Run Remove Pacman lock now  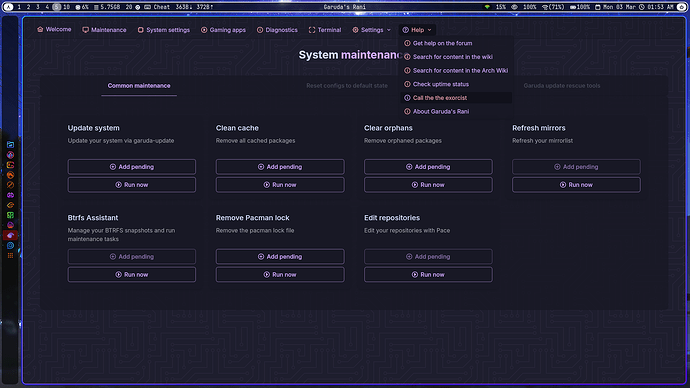[x=280, y=275]
